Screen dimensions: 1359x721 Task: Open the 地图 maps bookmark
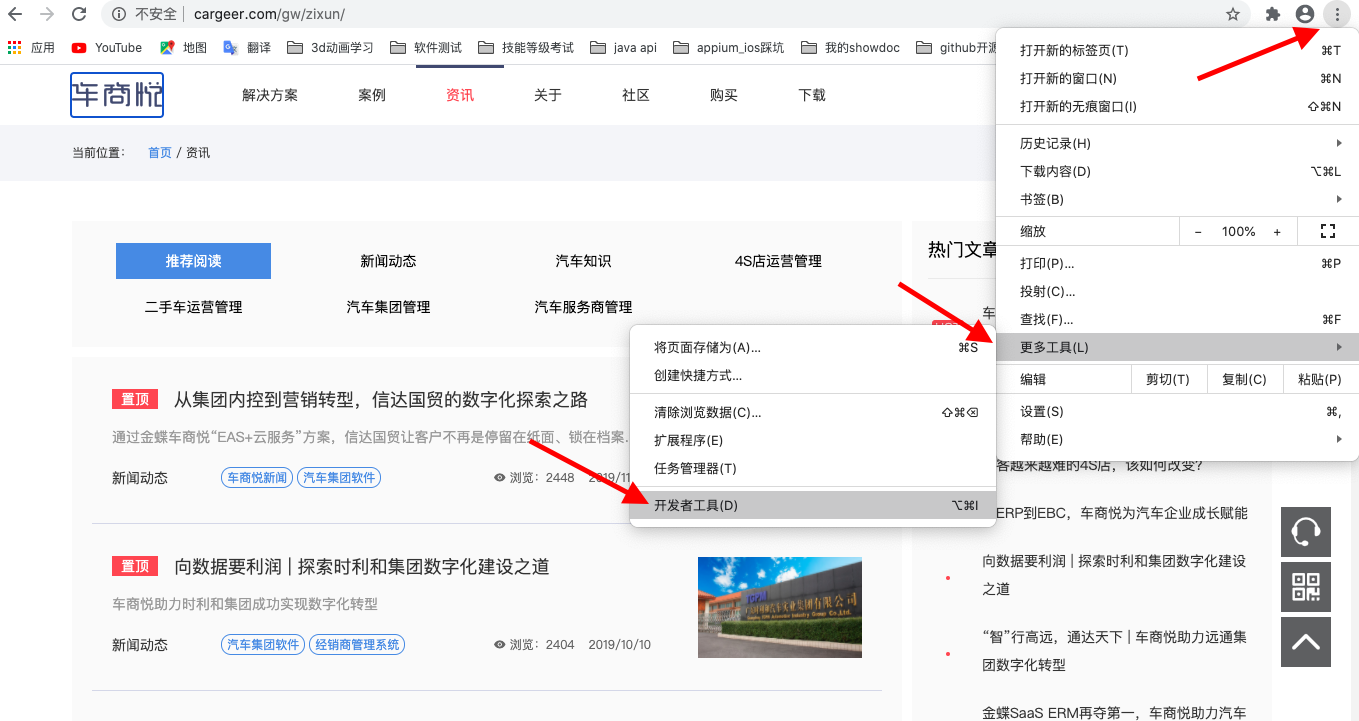[x=183, y=47]
